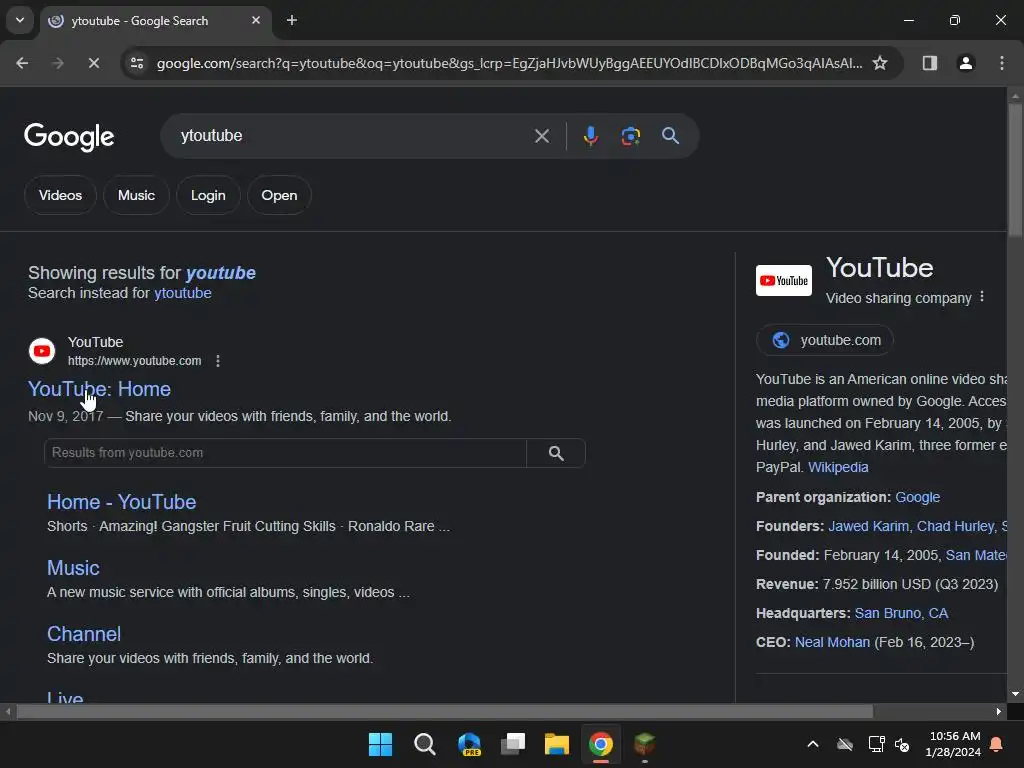Open Music sitelink
This screenshot has width=1024, height=768.
(73, 568)
